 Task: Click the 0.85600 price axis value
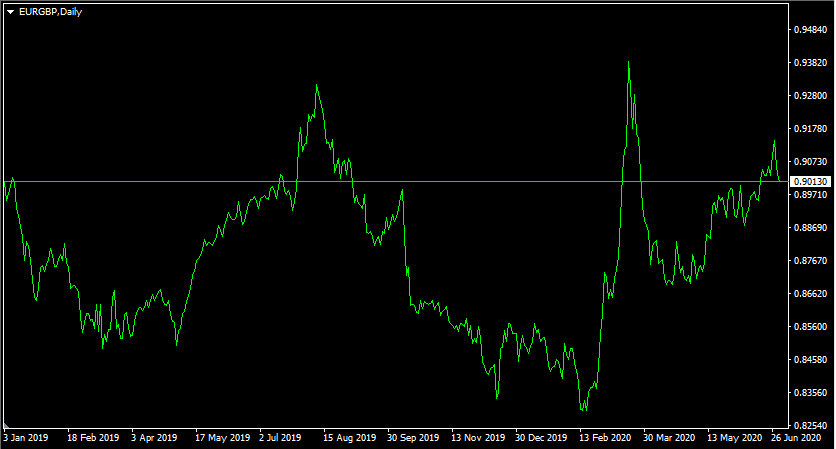pos(810,327)
